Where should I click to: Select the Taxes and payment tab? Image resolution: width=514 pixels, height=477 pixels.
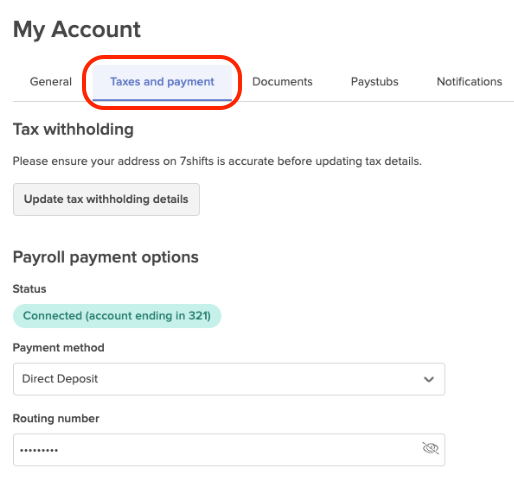pos(162,82)
